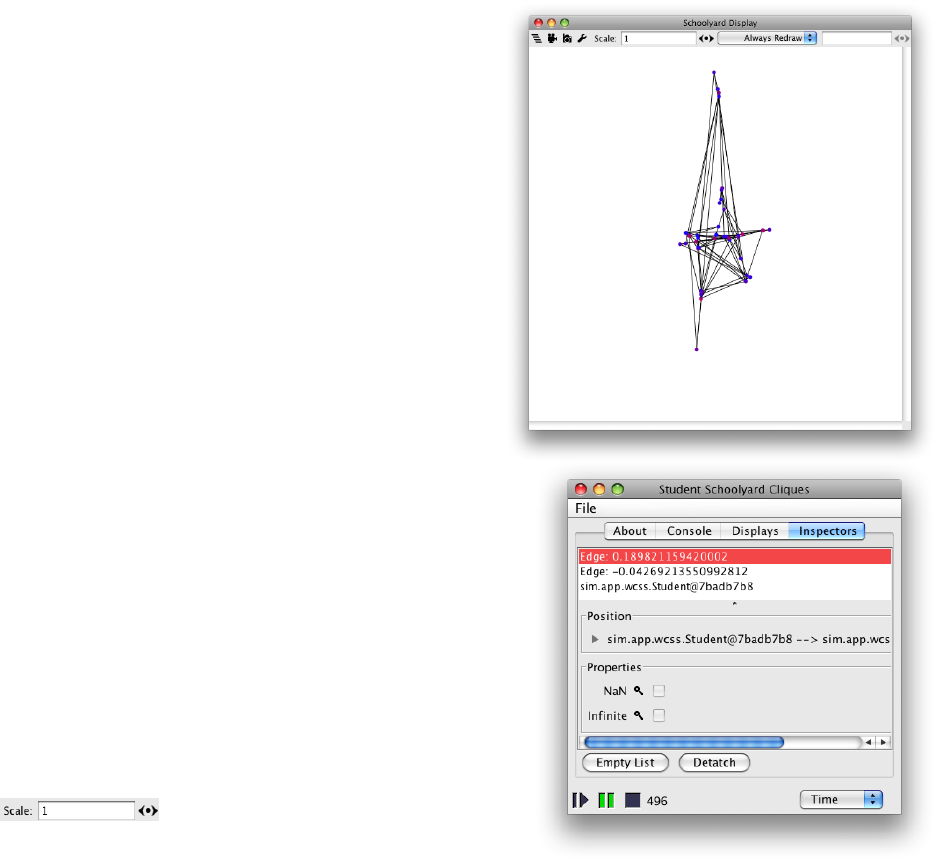
Task: Click the Scale field in Schoolyard Display toolbar
Action: tap(658, 38)
